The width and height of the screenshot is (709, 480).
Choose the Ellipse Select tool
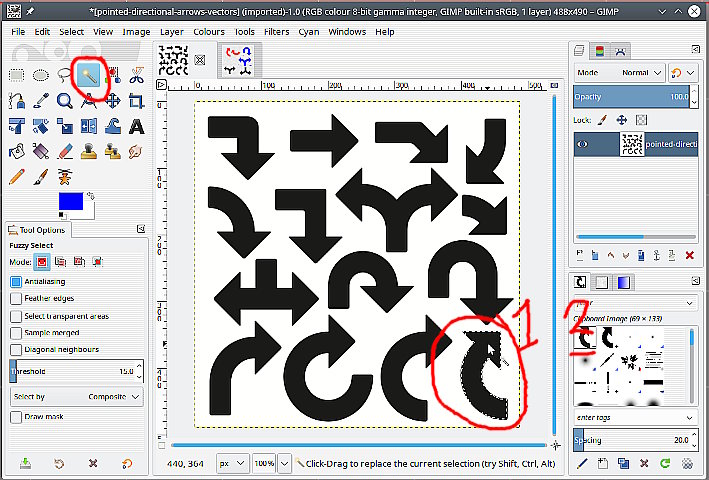pyautogui.click(x=41, y=75)
